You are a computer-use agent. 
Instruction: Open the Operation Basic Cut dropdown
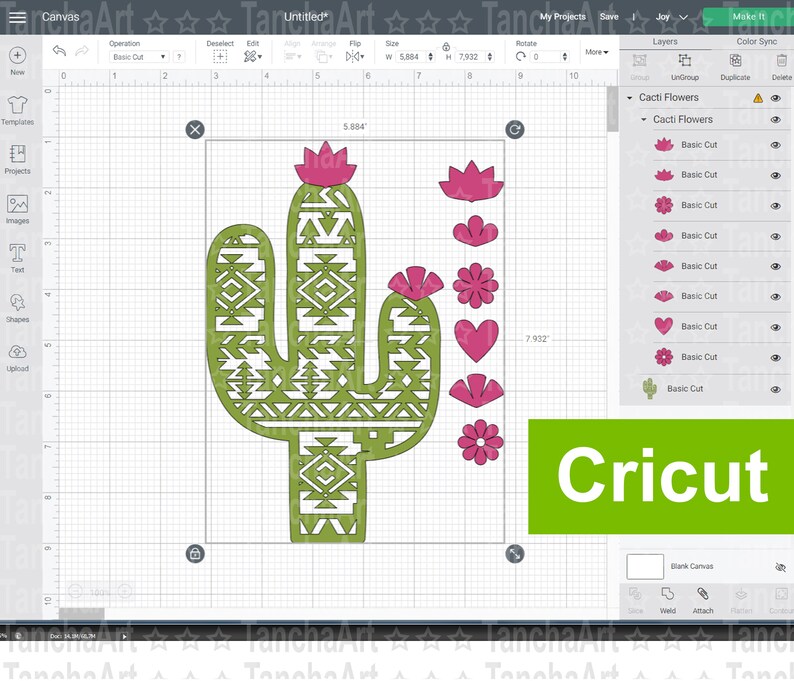[138, 57]
